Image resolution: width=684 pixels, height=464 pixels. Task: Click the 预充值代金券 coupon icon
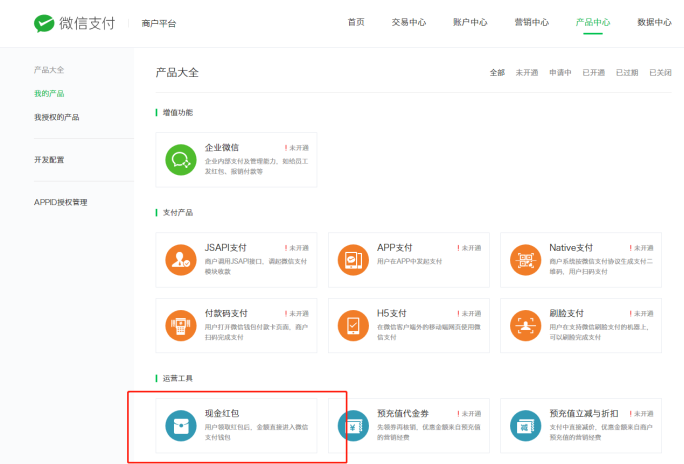353,426
